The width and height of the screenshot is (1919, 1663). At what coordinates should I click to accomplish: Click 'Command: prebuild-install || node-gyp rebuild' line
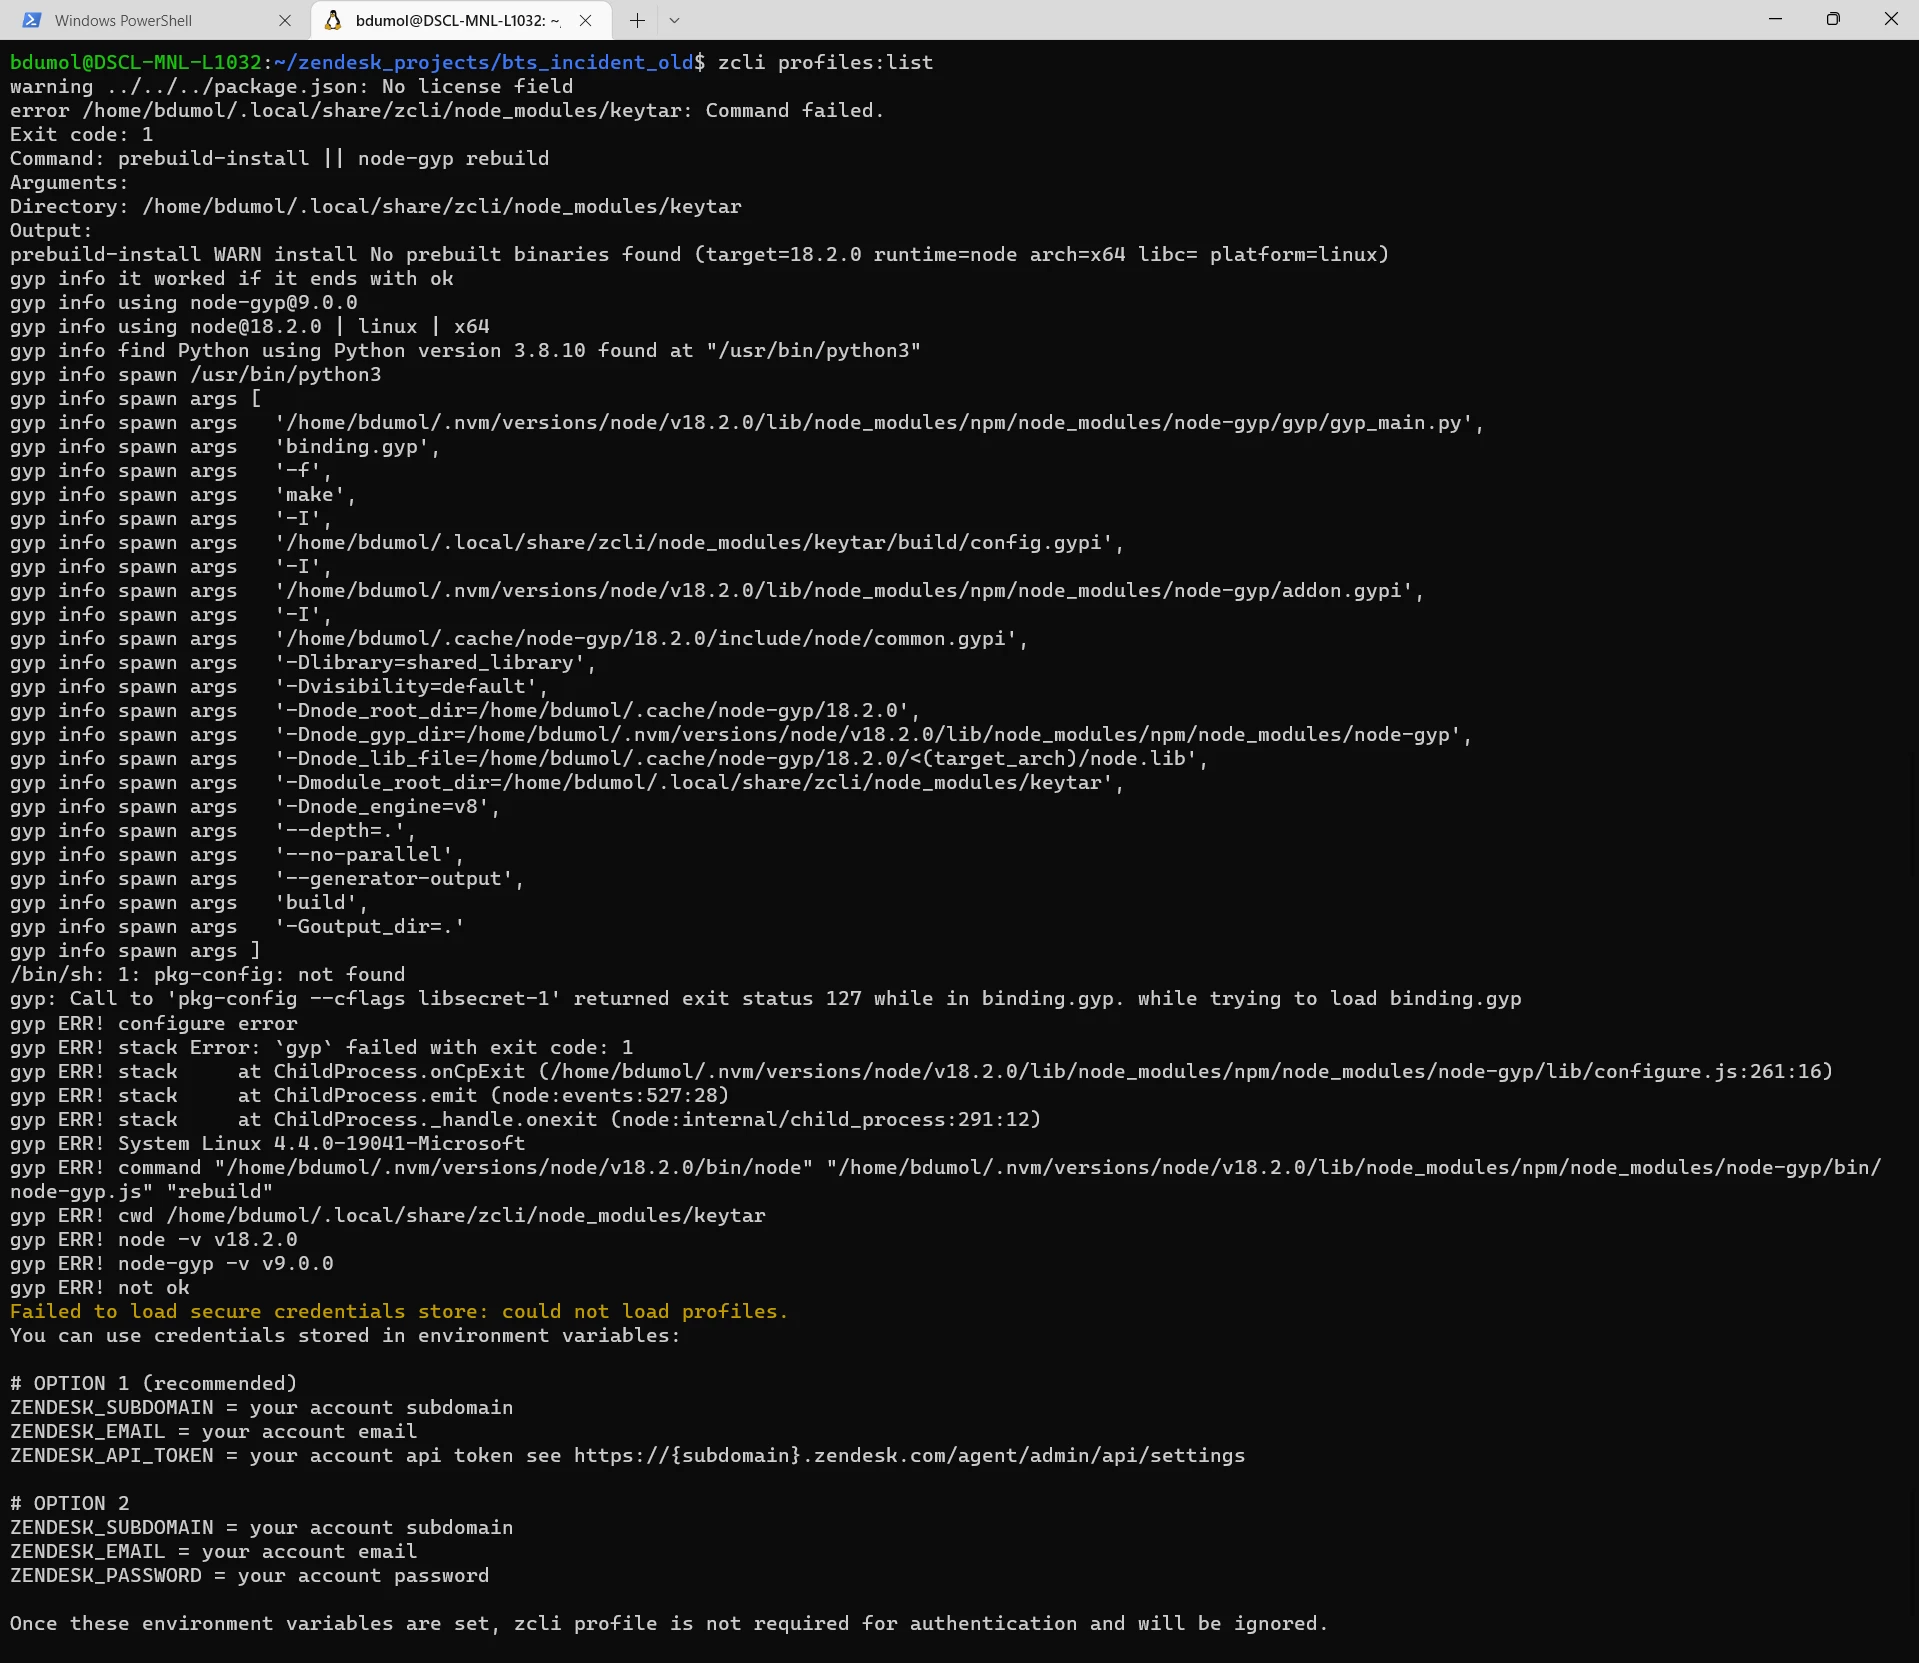click(x=279, y=158)
